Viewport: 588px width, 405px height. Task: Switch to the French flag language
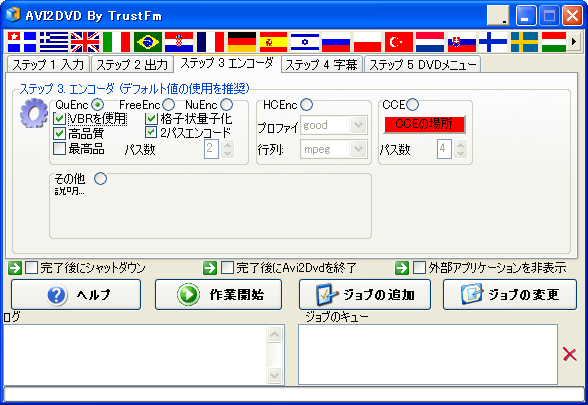210,42
